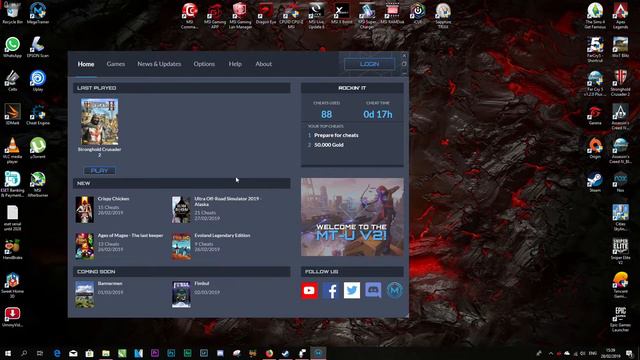Open the Facebook follow icon
640x360 pixels.
331,290
